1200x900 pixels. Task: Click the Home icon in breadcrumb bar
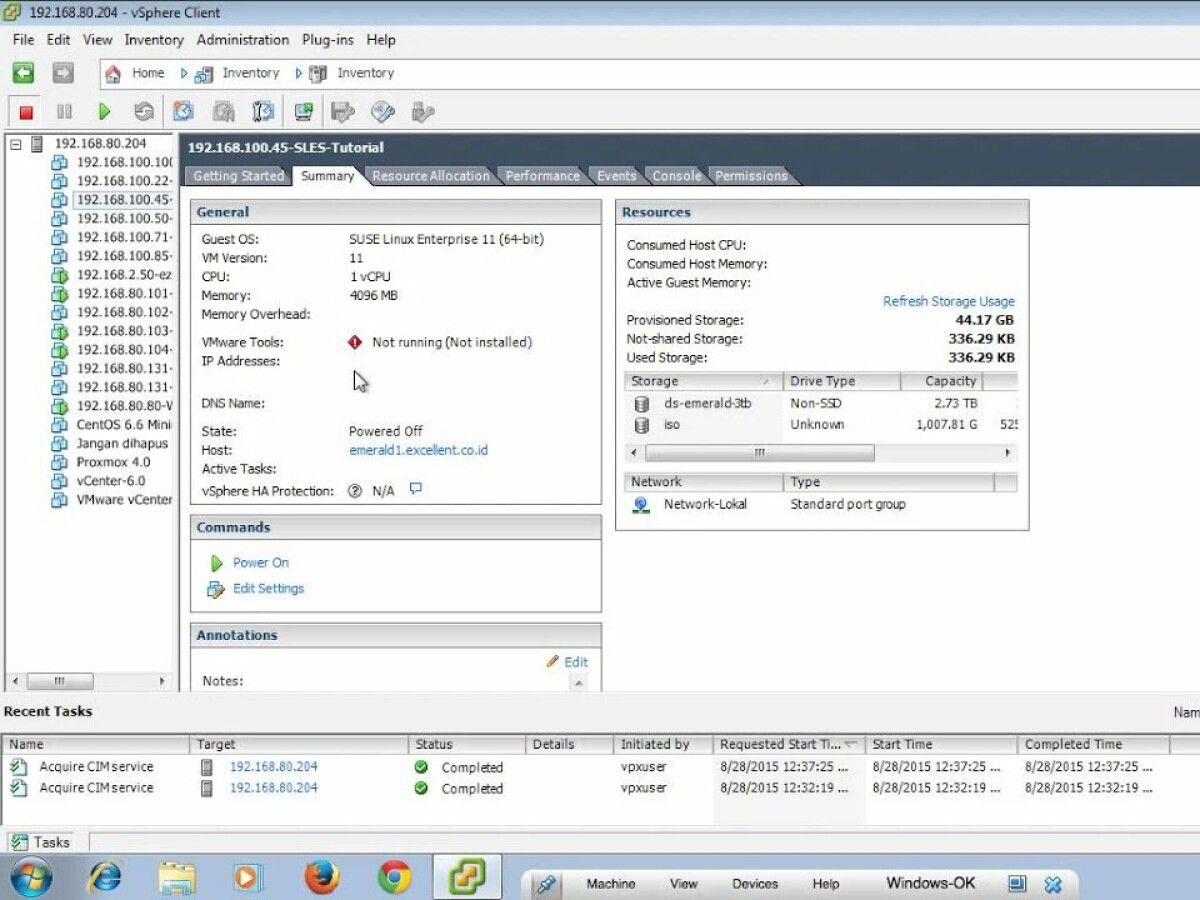[113, 73]
